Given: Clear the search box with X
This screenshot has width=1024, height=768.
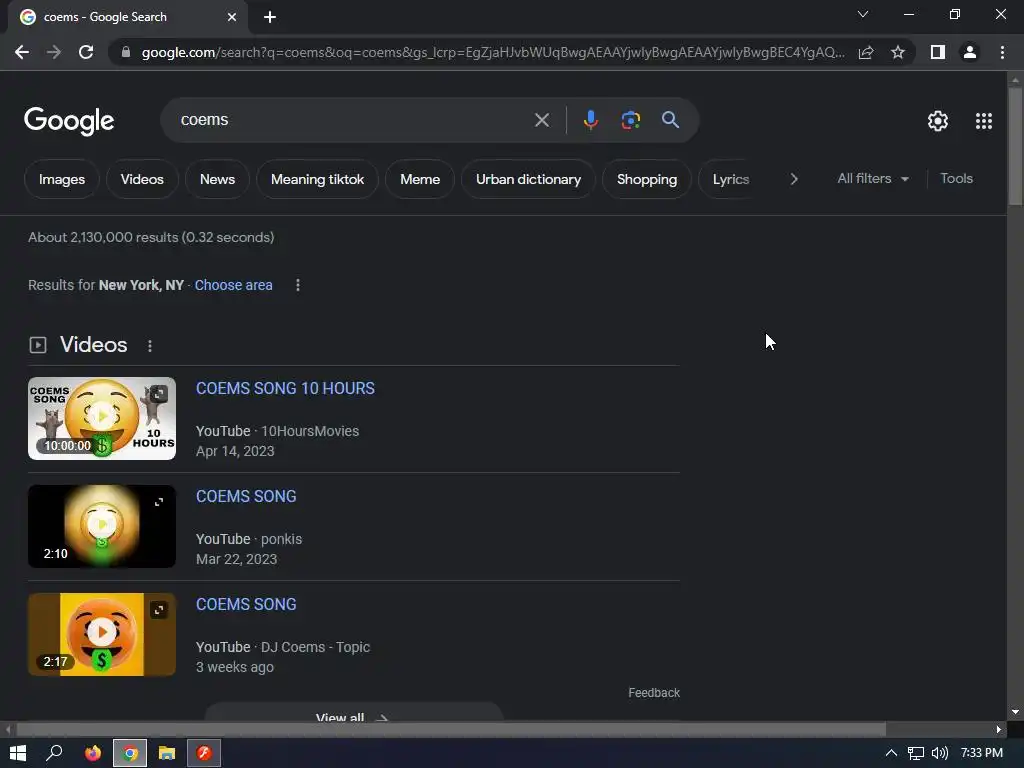Looking at the screenshot, I should point(541,120).
